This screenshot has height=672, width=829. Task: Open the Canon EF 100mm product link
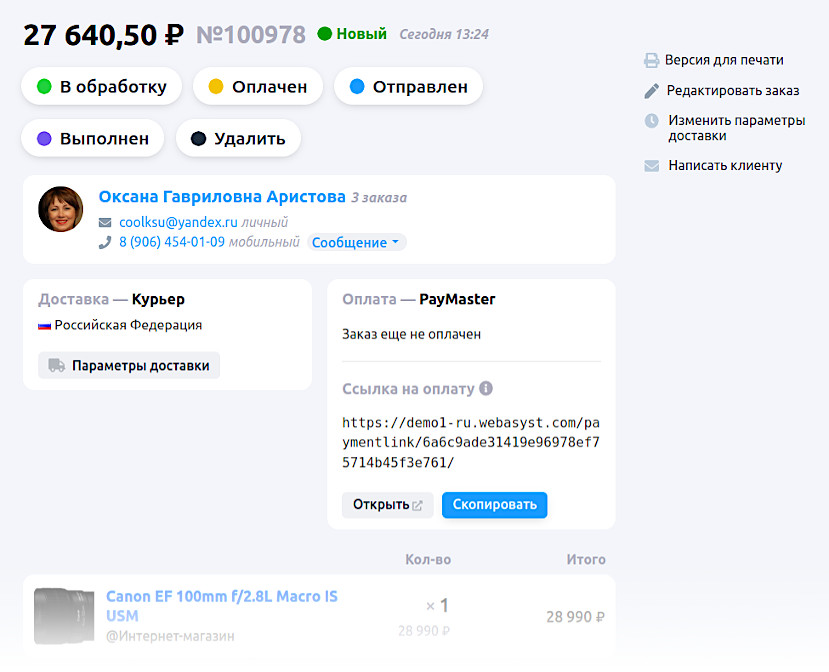point(221,595)
